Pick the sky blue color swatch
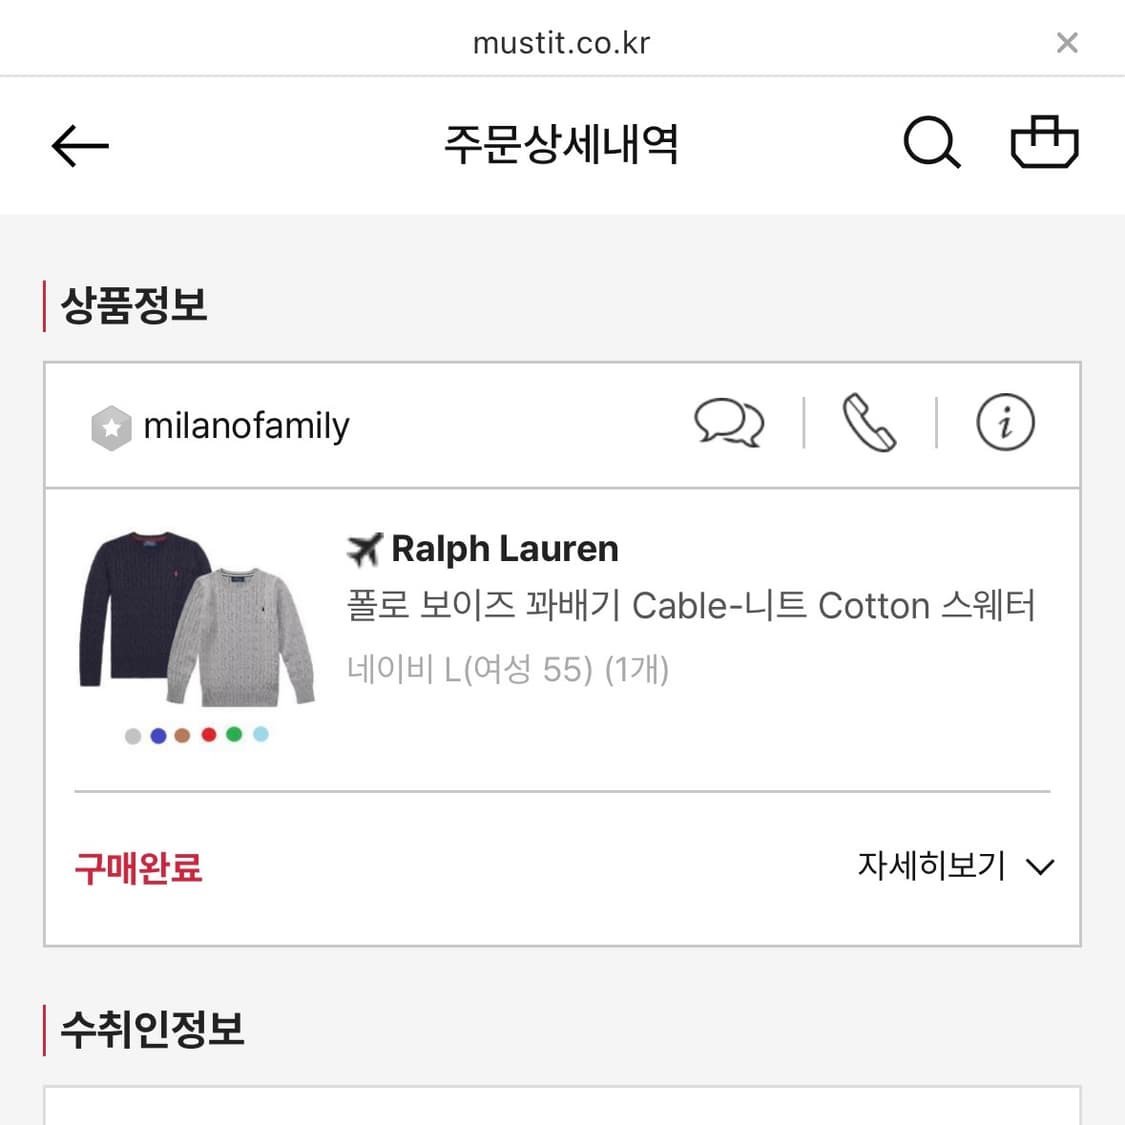This screenshot has width=1125, height=1125. (259, 734)
